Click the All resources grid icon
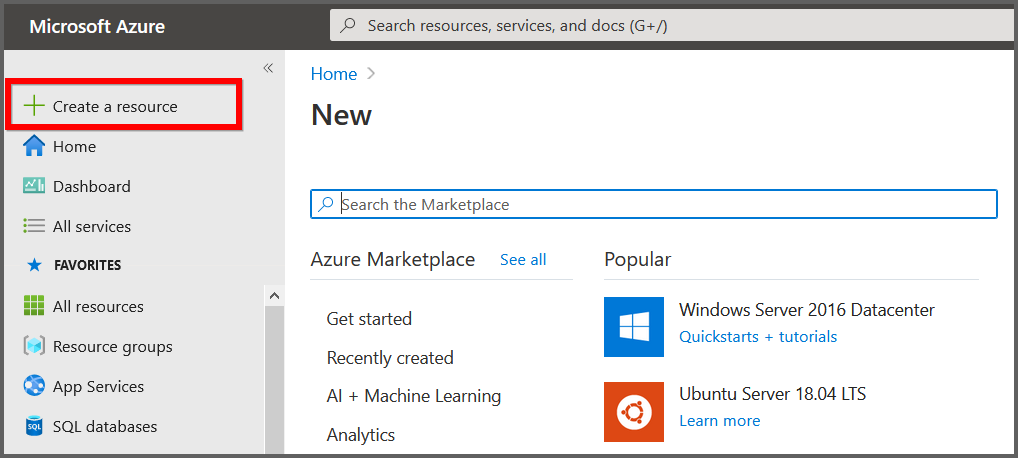This screenshot has width=1018, height=458. tap(35, 306)
